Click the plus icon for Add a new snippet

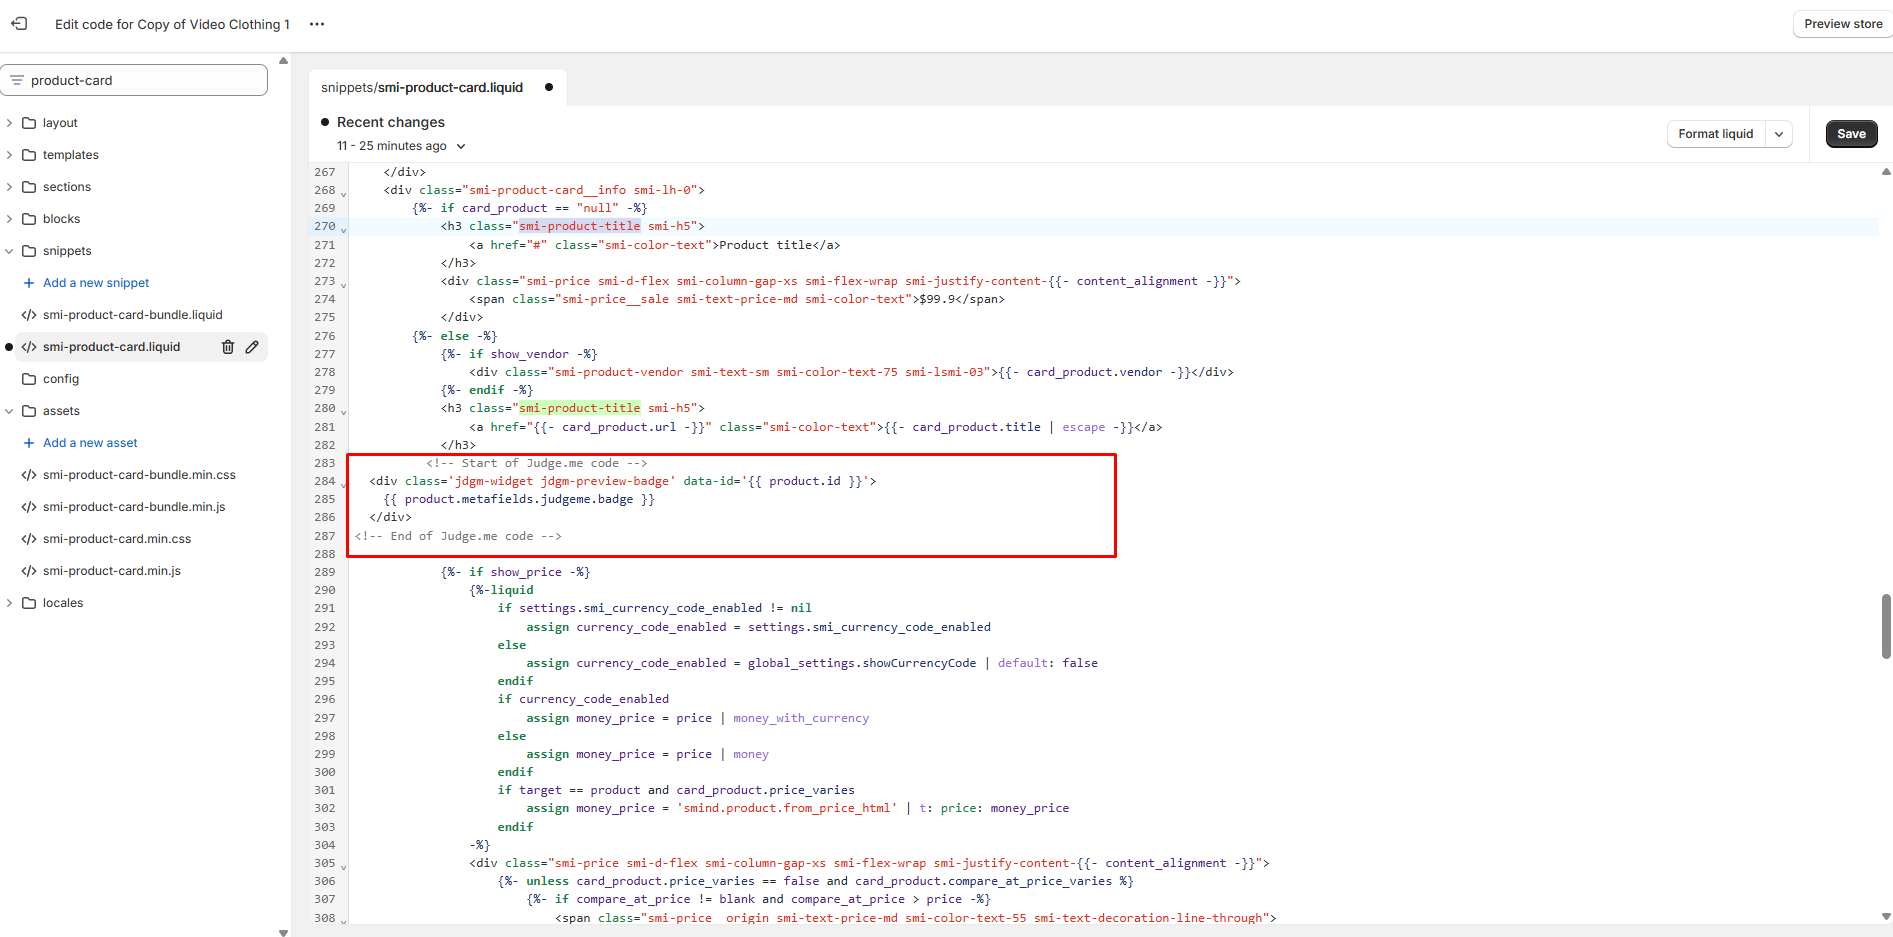click(29, 283)
